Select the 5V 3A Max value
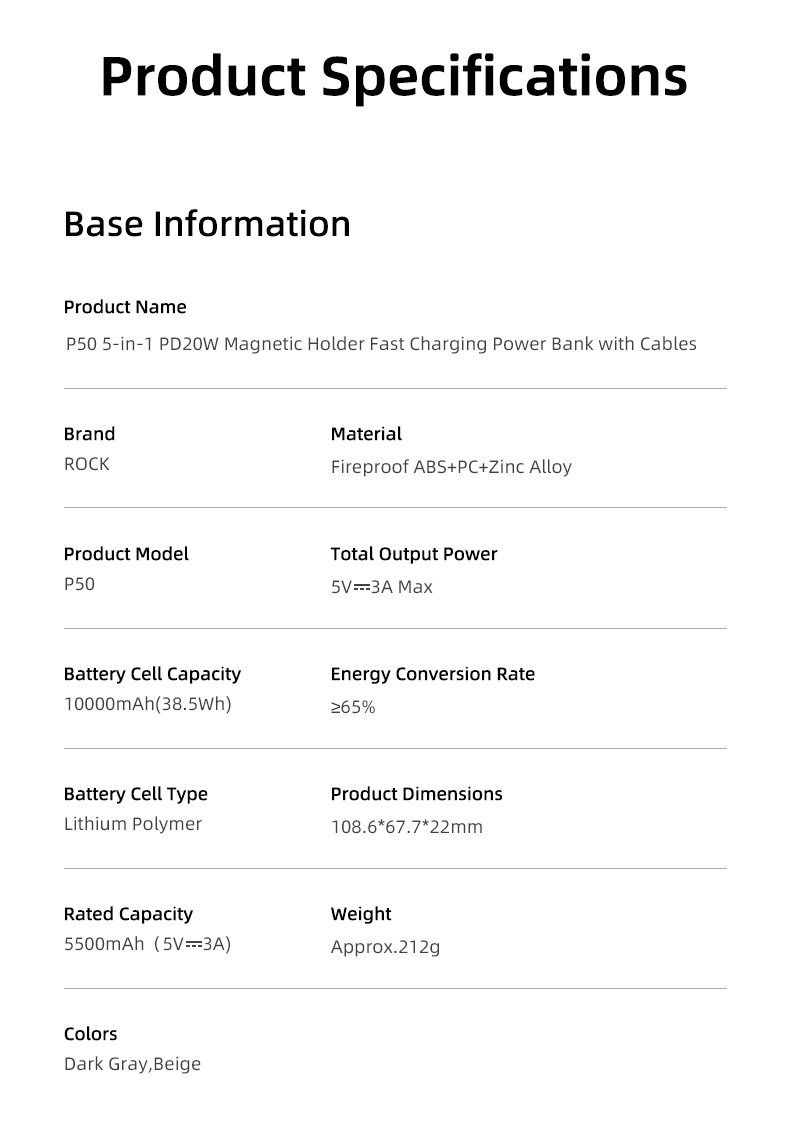The image size is (790, 1125). click(382, 587)
